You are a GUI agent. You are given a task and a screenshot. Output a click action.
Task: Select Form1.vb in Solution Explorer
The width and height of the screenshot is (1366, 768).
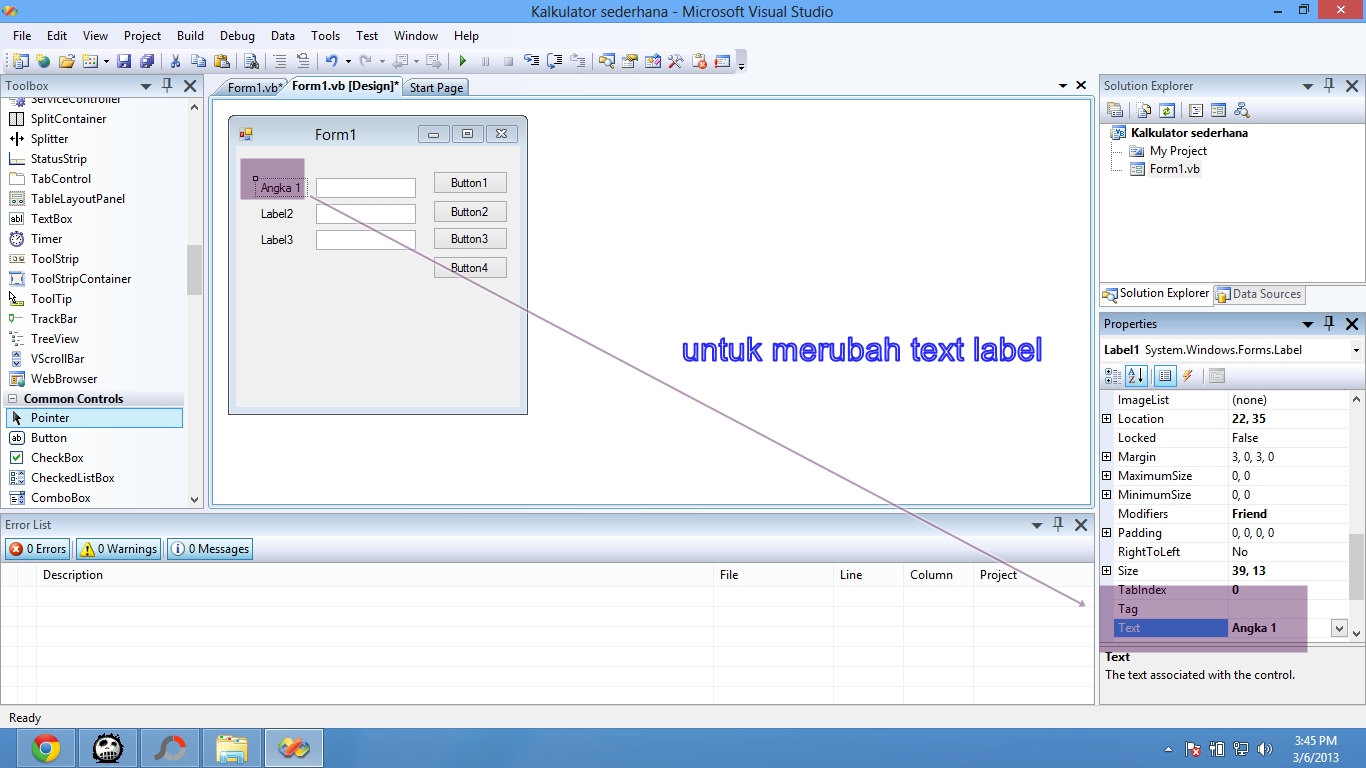[x=1175, y=168]
